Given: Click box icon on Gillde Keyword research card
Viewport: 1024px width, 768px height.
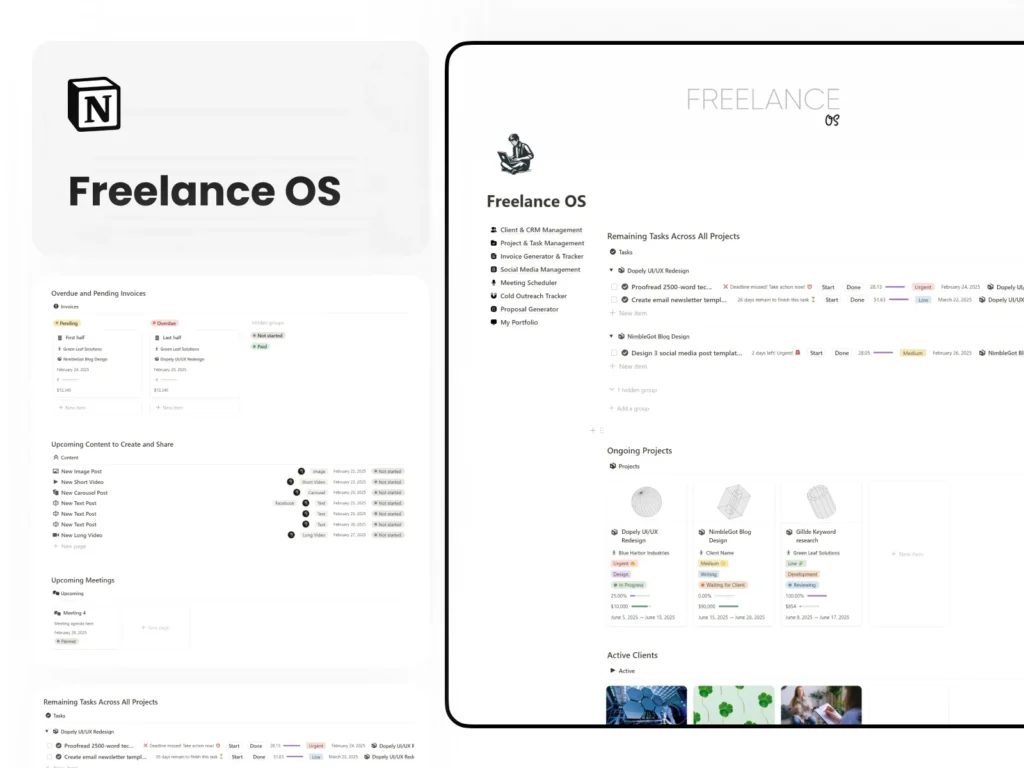Looking at the screenshot, I should [x=790, y=532].
